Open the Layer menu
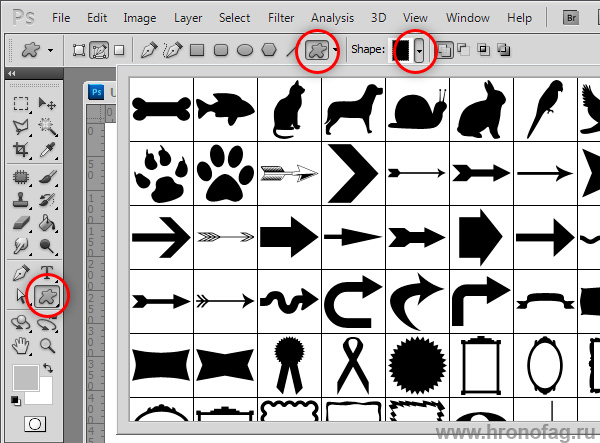 (187, 18)
